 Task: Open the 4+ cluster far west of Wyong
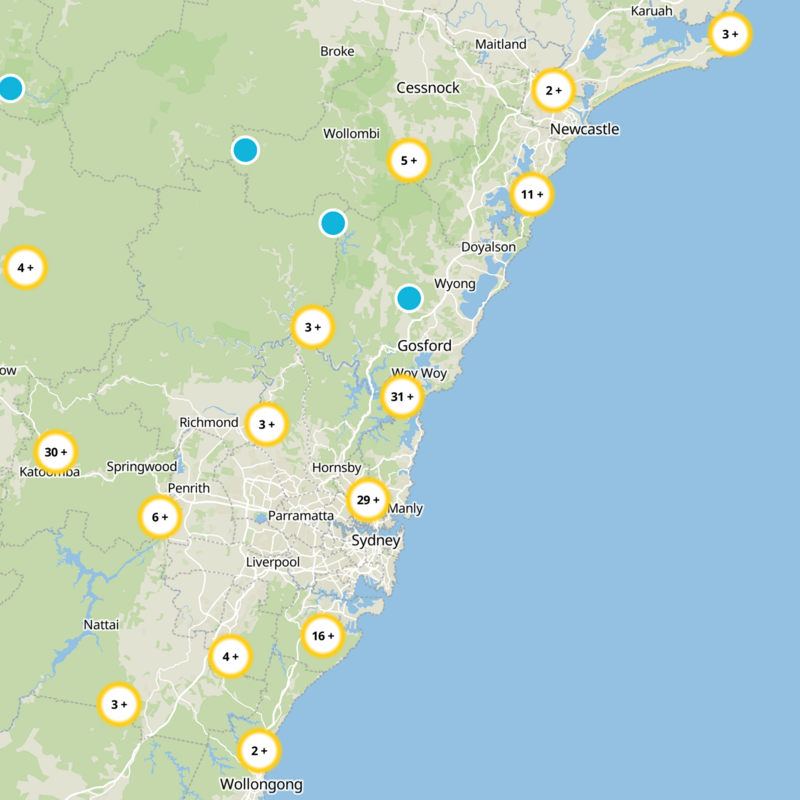[x=25, y=267]
